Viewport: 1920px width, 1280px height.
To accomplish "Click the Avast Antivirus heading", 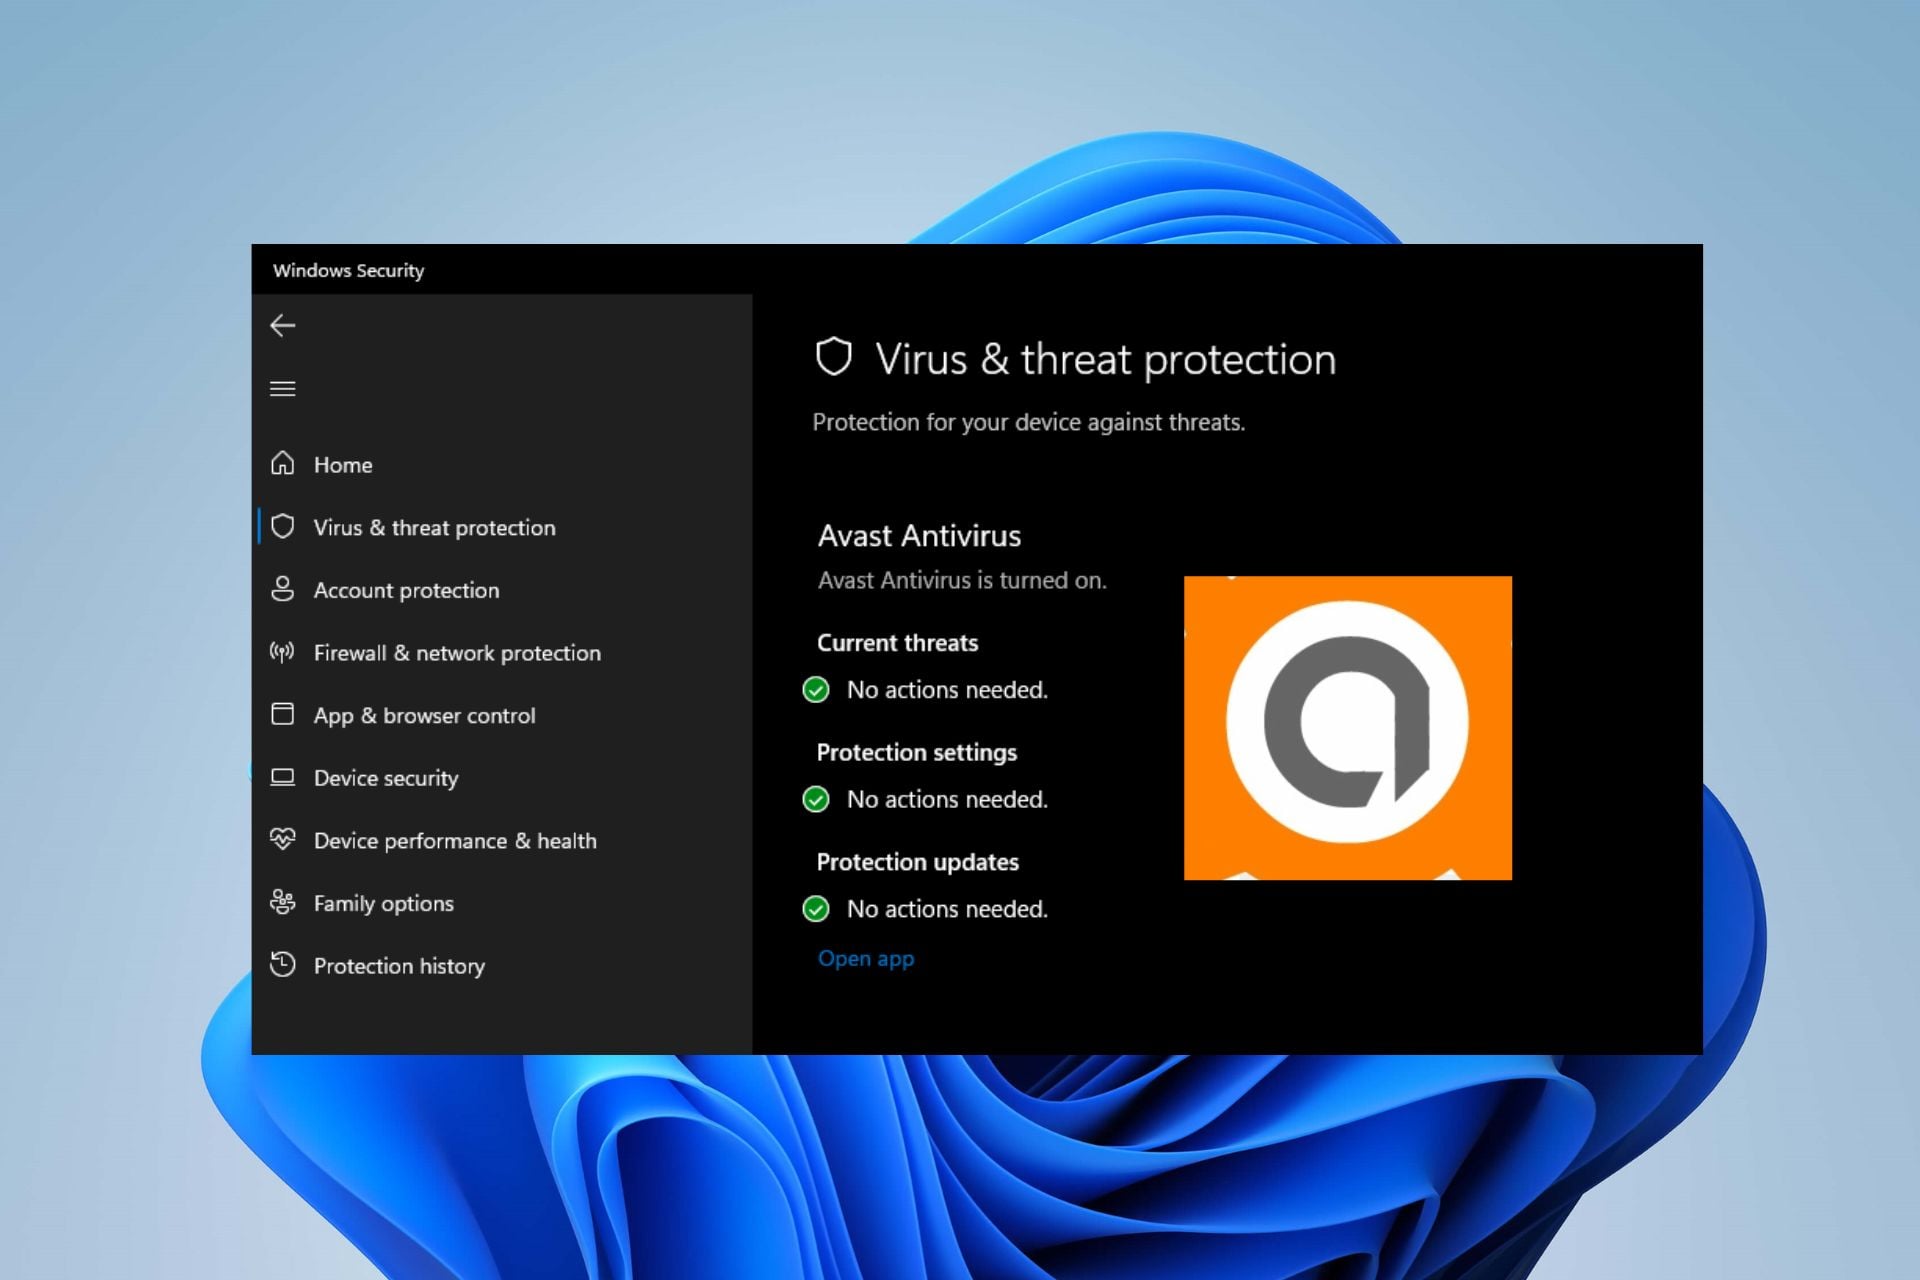I will point(919,536).
